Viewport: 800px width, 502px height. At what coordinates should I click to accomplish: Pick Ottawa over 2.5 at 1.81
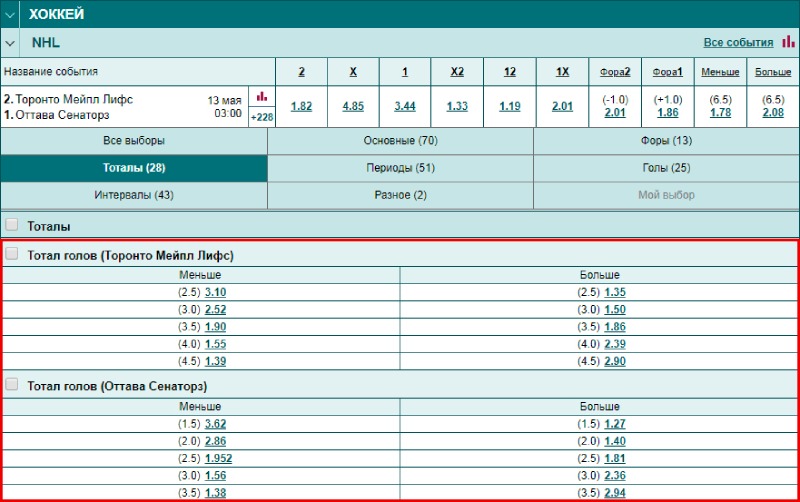(615, 459)
